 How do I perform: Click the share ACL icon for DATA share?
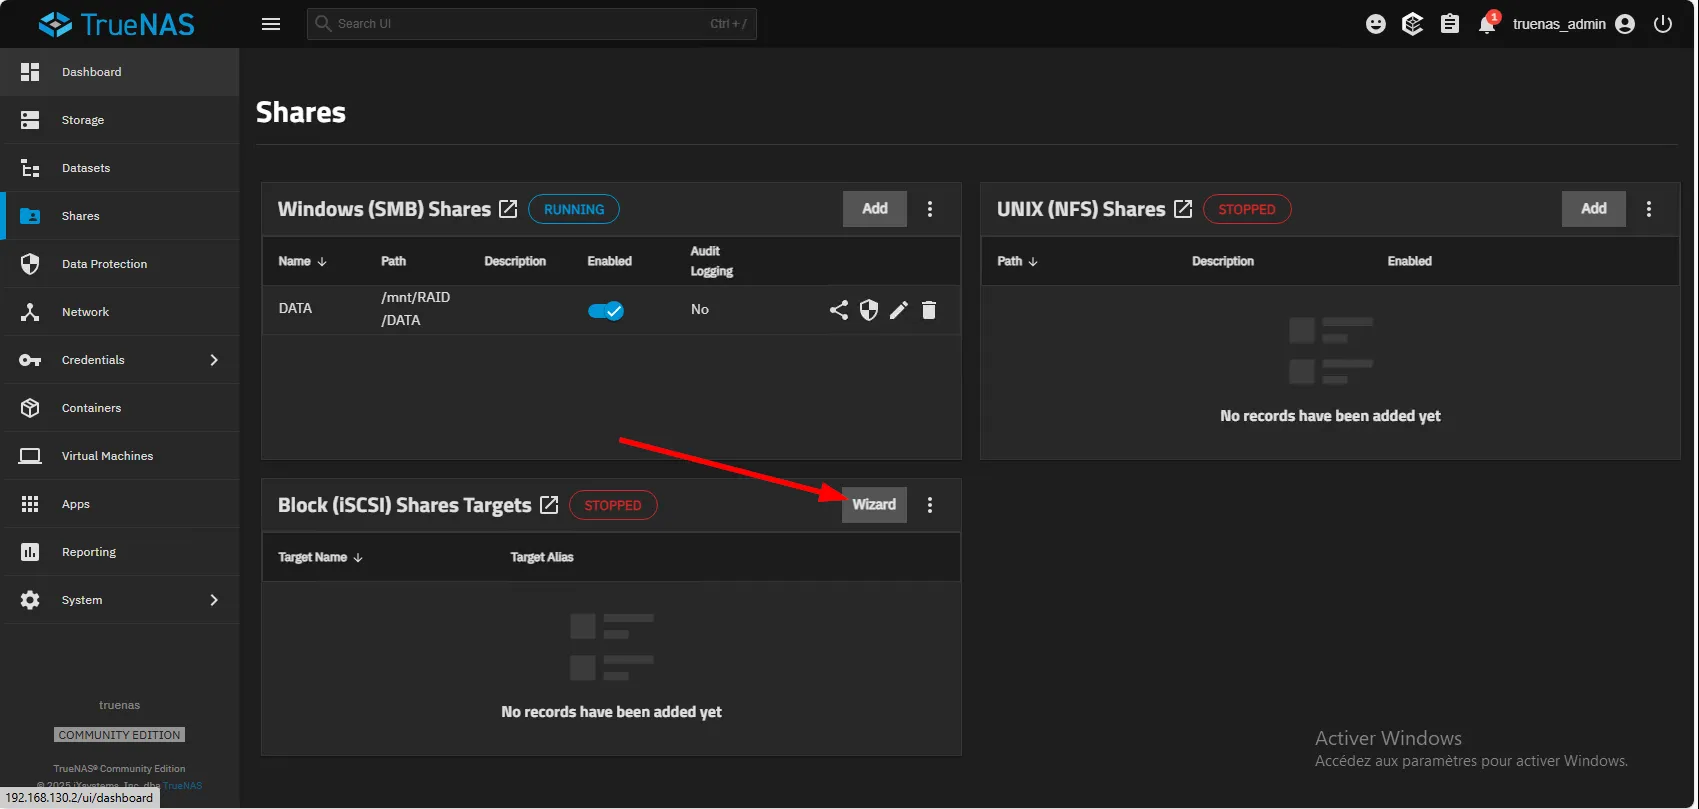click(838, 310)
